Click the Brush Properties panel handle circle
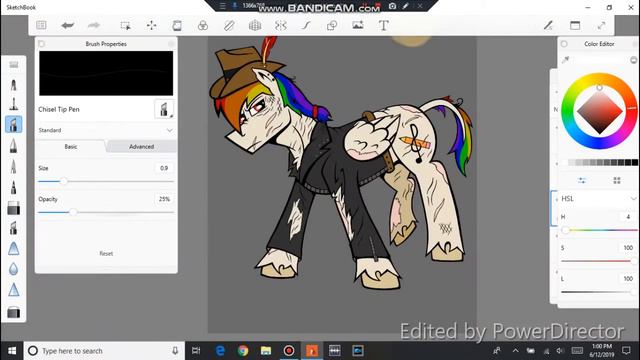This screenshot has height=360, width=640. (x=41, y=44)
